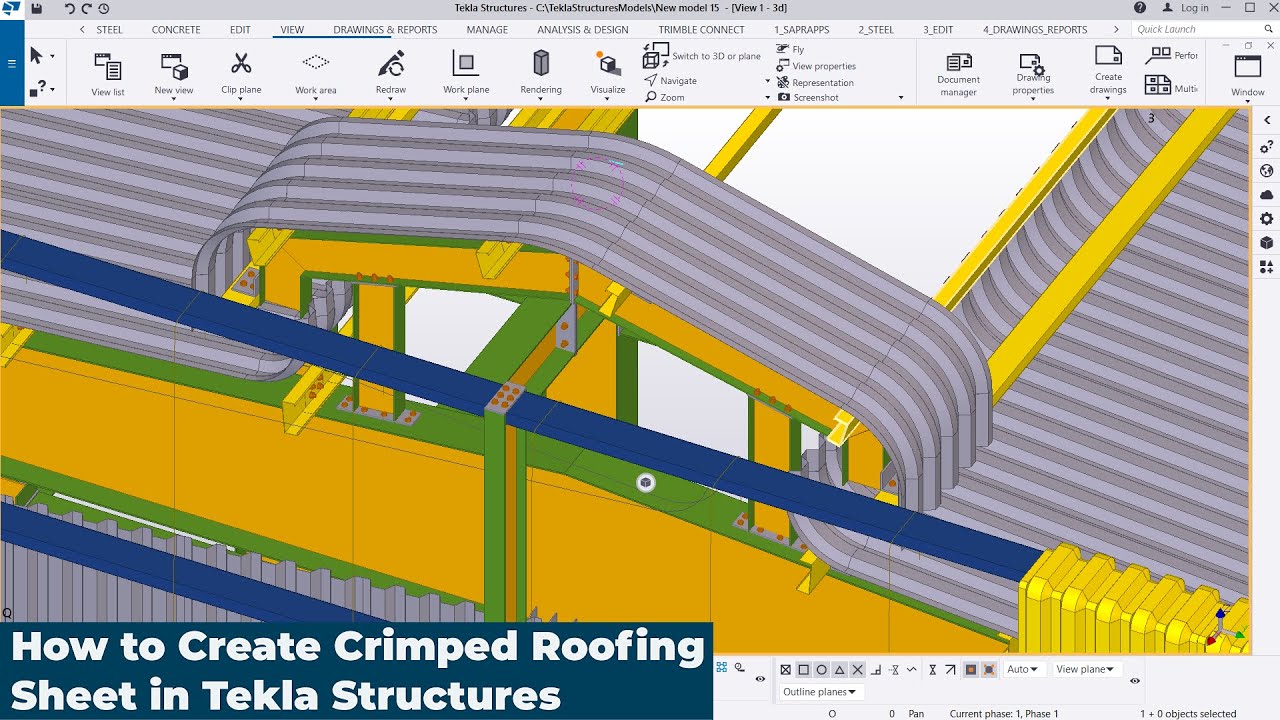Click the Work plane icon
1280x720 pixels.
click(466, 64)
